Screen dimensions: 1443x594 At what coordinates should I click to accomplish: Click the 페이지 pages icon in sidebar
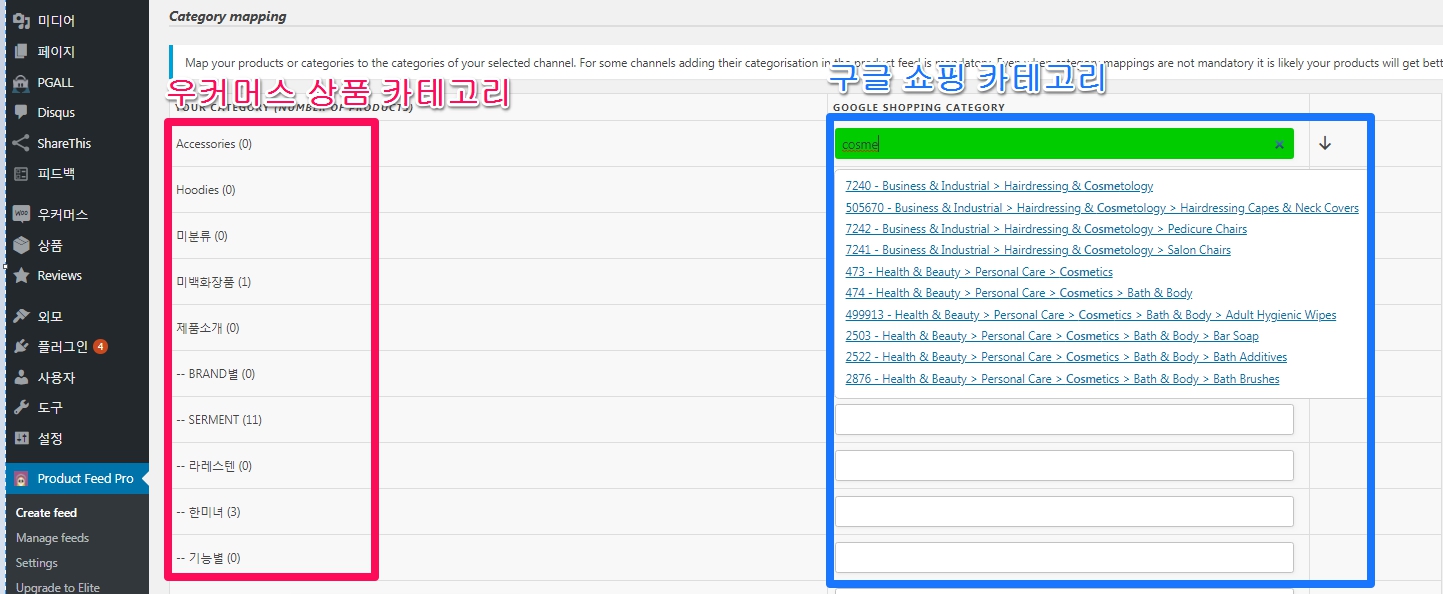pos(21,52)
